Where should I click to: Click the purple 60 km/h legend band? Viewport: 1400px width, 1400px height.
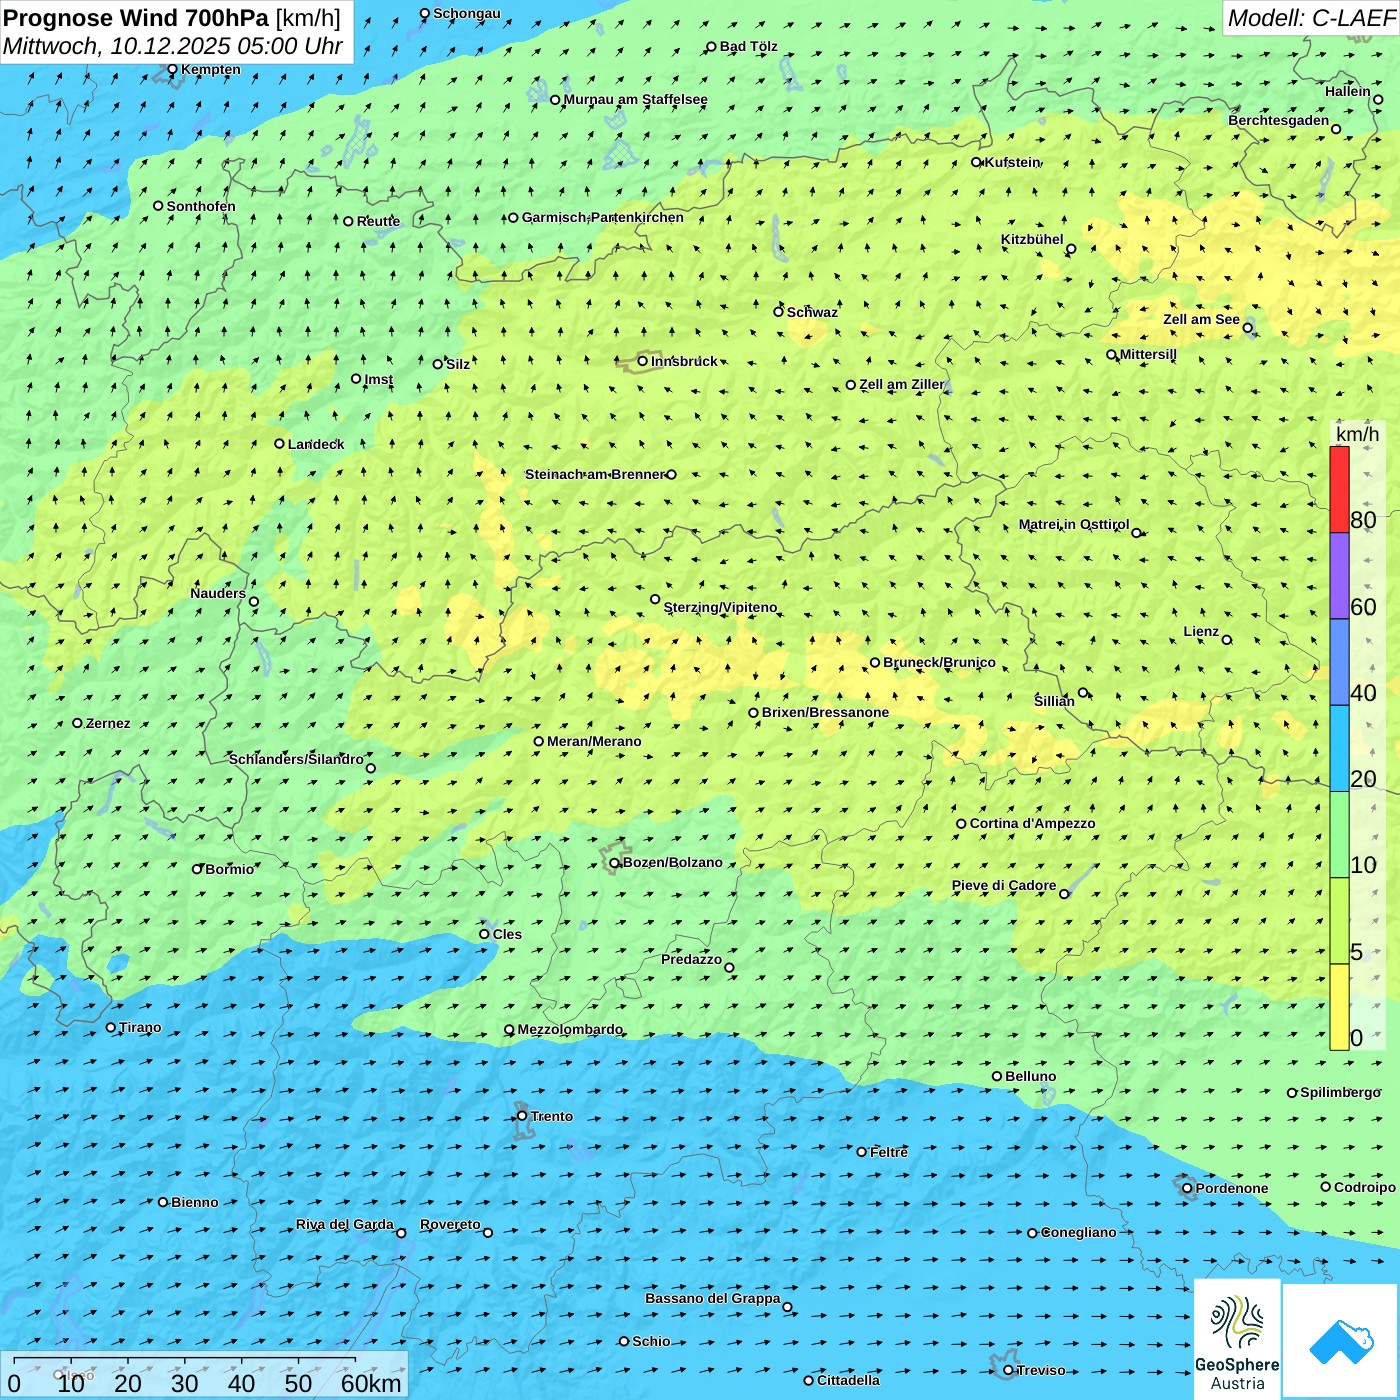[x=1339, y=576]
